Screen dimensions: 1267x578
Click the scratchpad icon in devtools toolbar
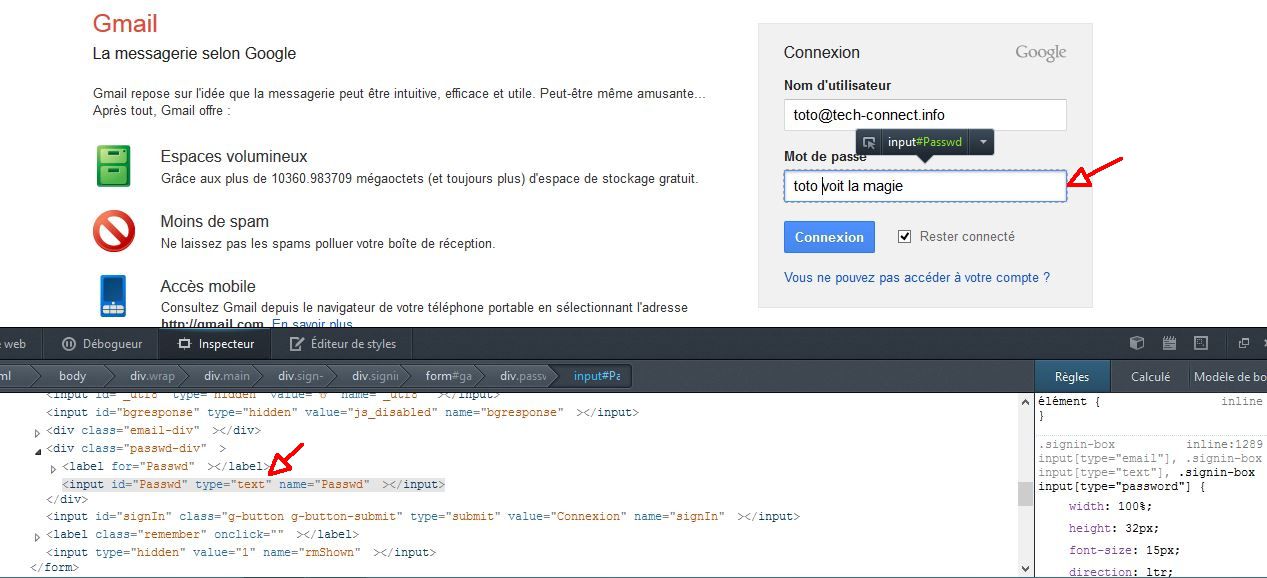(x=1168, y=343)
